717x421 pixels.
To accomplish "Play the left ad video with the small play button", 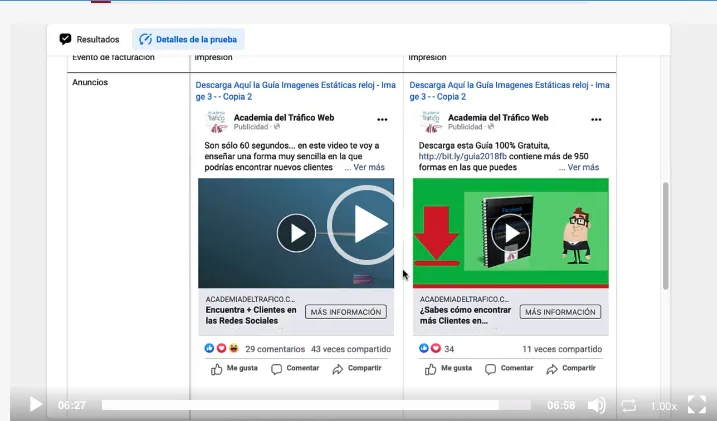I will click(296, 233).
